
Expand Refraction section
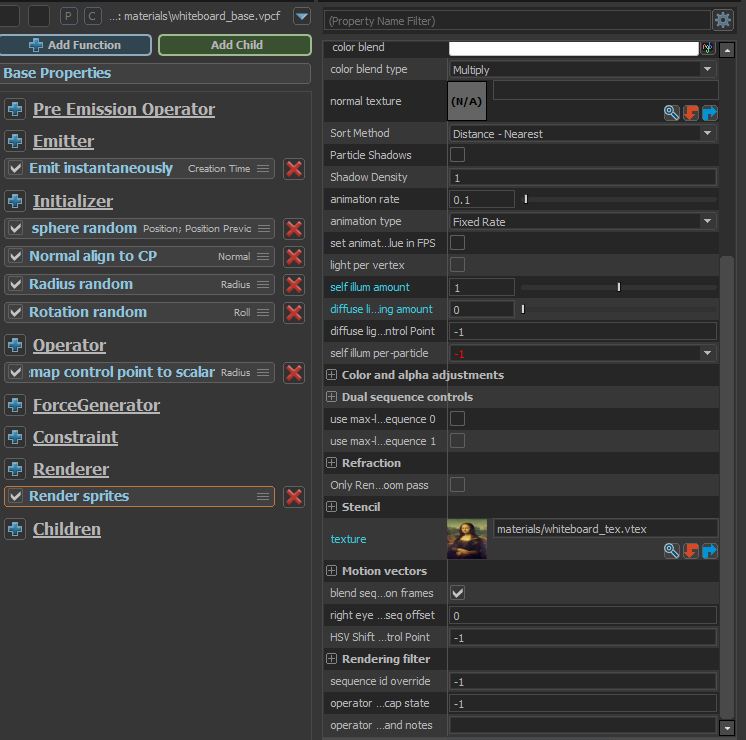pyautogui.click(x=332, y=463)
